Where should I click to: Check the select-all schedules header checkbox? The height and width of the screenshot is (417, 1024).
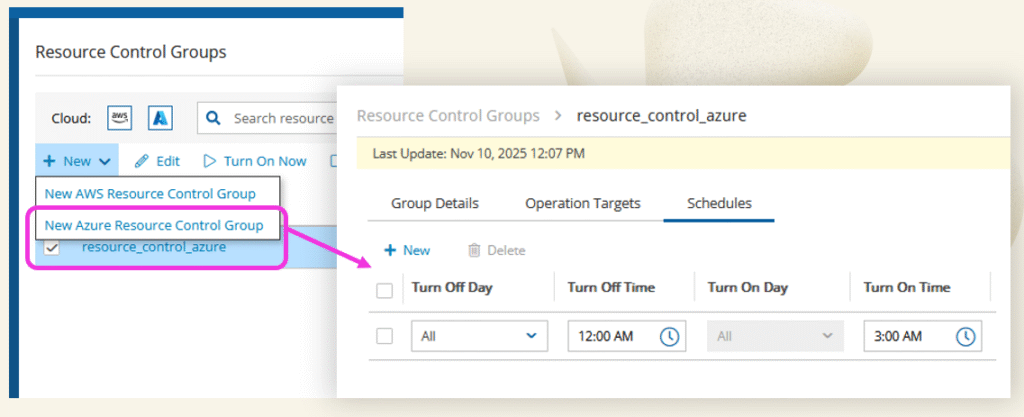[x=384, y=290]
